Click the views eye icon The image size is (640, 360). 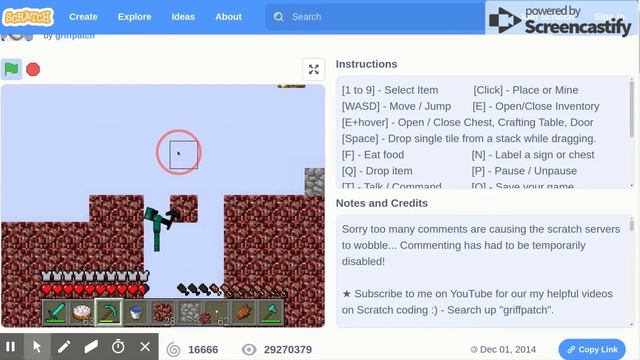249,349
